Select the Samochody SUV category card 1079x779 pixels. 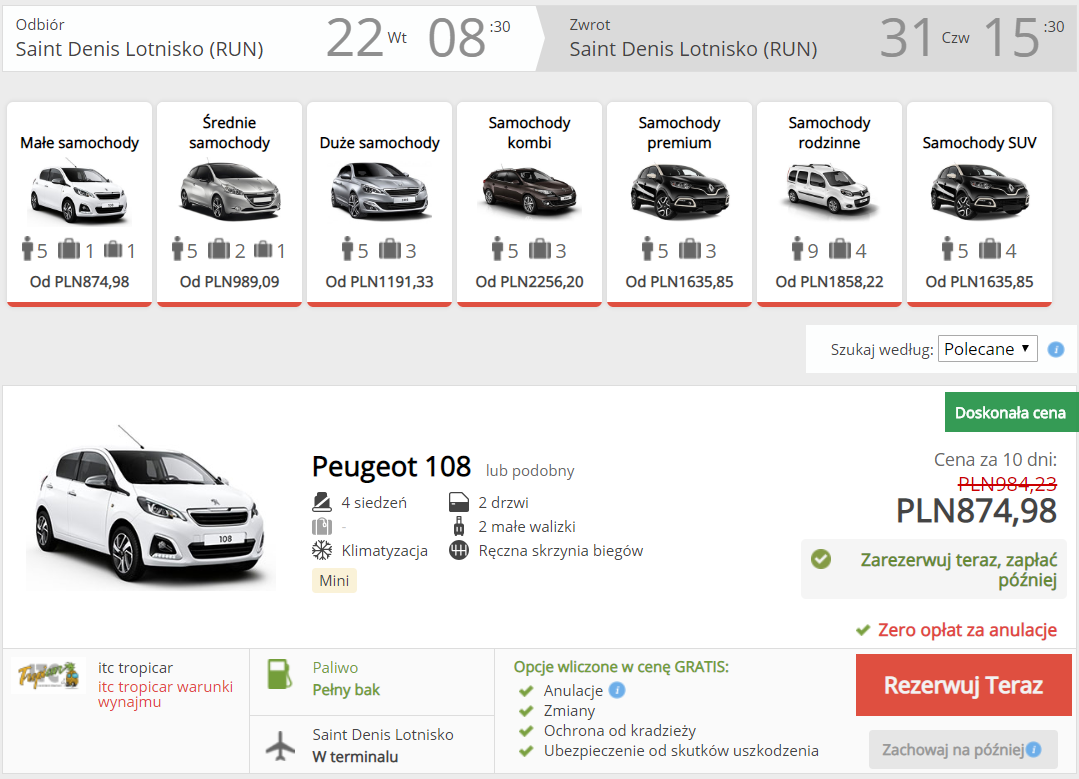(979, 204)
